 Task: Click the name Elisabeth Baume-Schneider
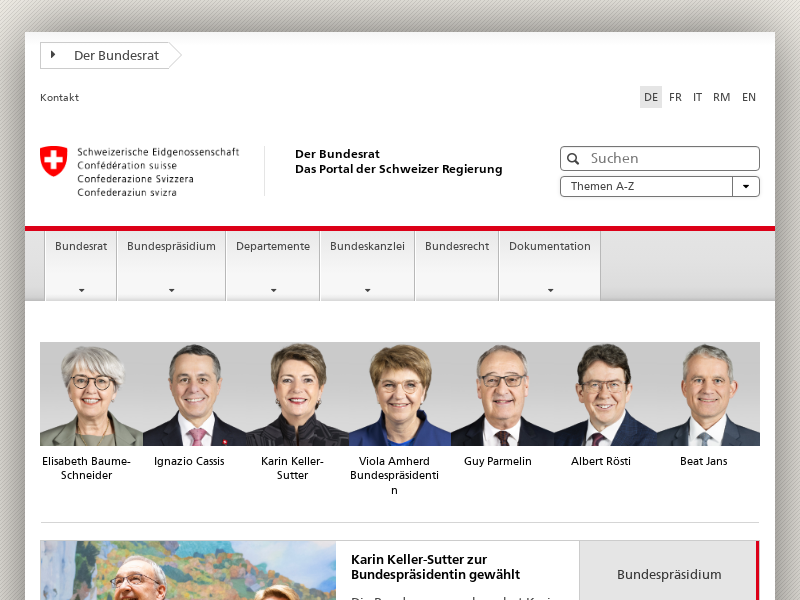[86, 468]
